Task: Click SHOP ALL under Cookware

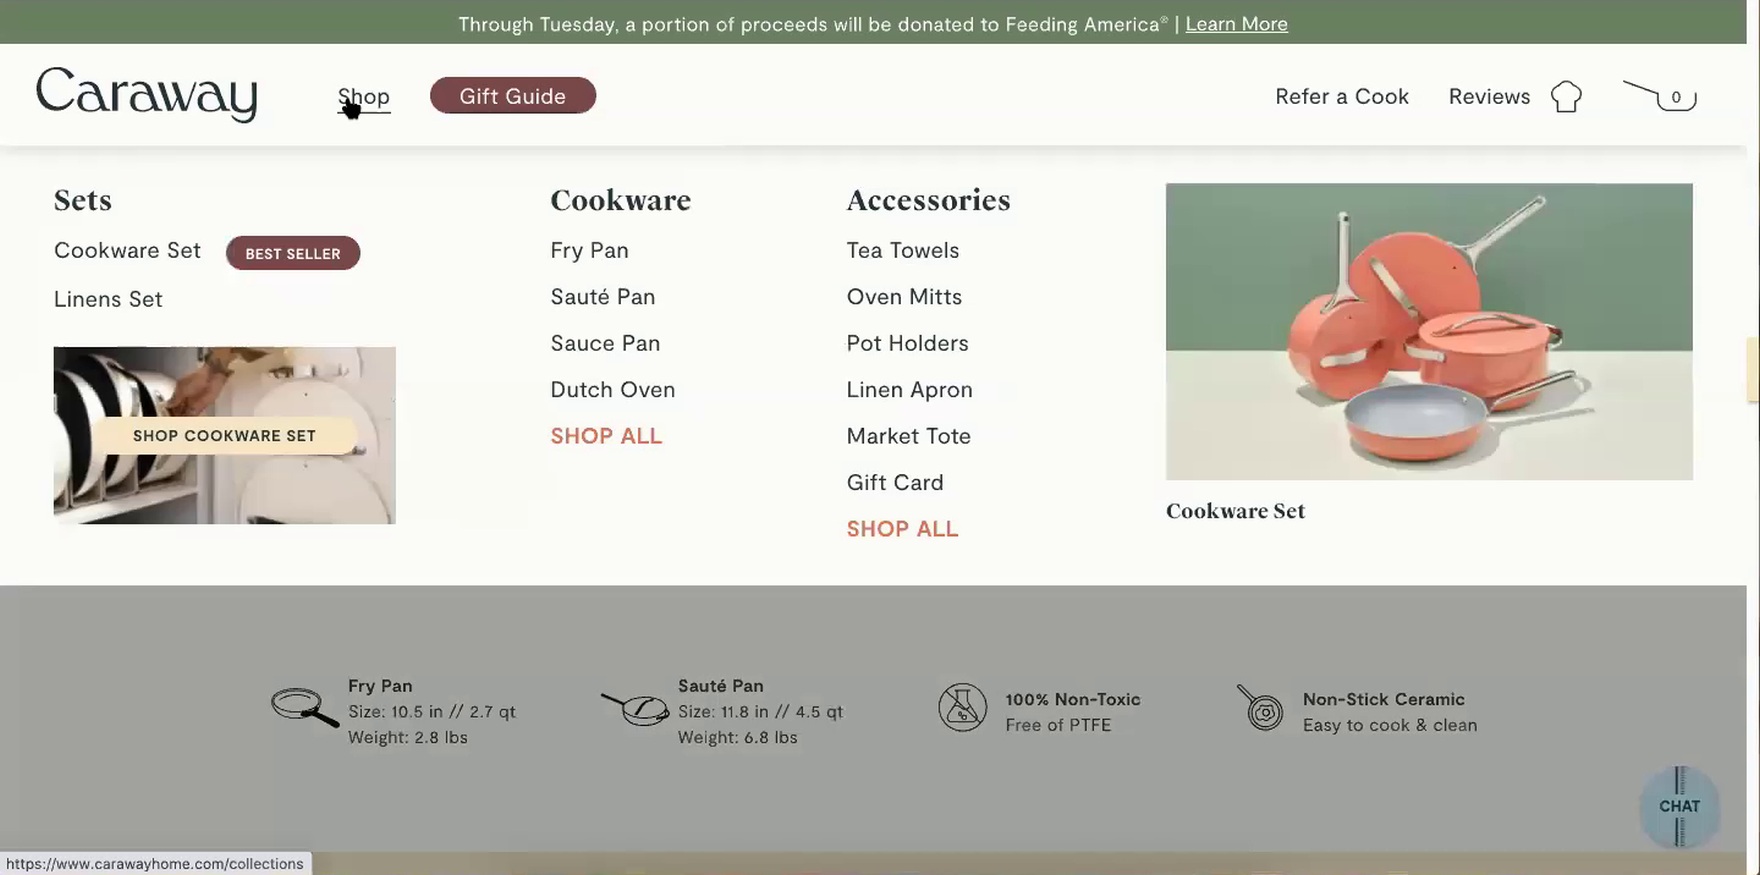Action: point(606,436)
